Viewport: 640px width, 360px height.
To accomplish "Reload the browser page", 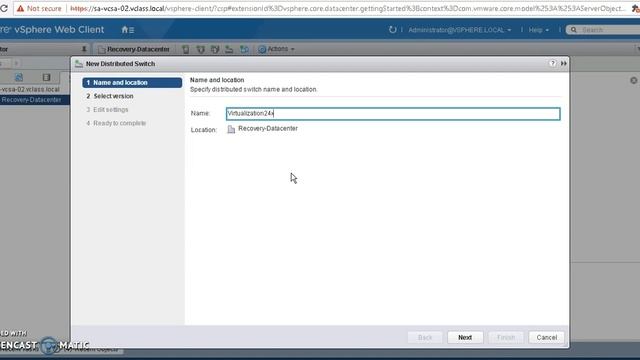I will [x=4, y=8].
